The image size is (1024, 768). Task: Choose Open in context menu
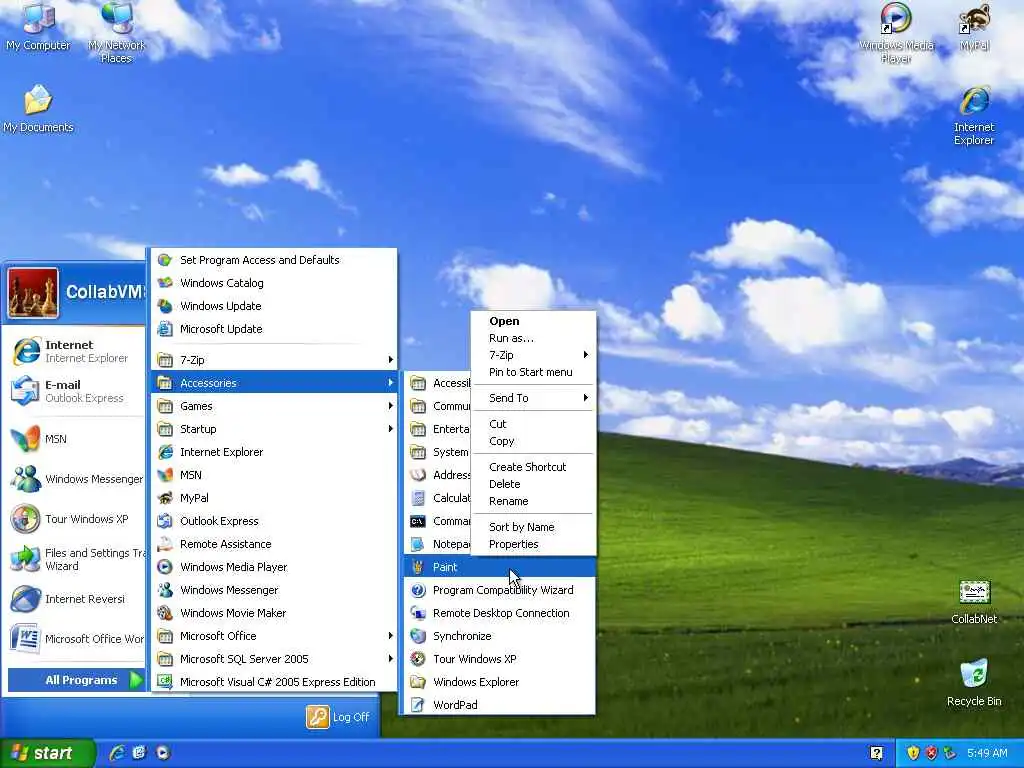[534, 321]
